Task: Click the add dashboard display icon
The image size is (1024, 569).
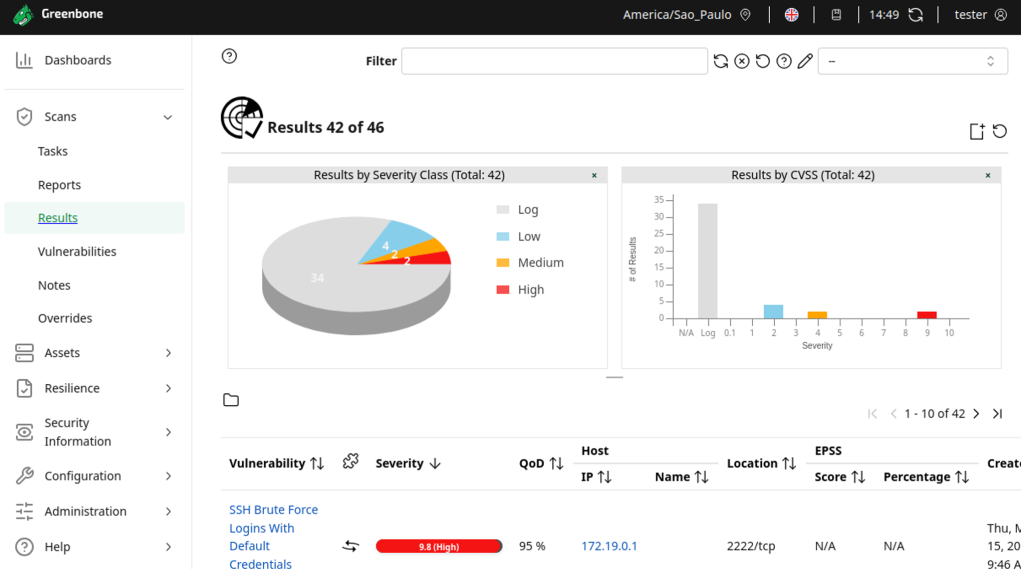Action: [x=977, y=131]
